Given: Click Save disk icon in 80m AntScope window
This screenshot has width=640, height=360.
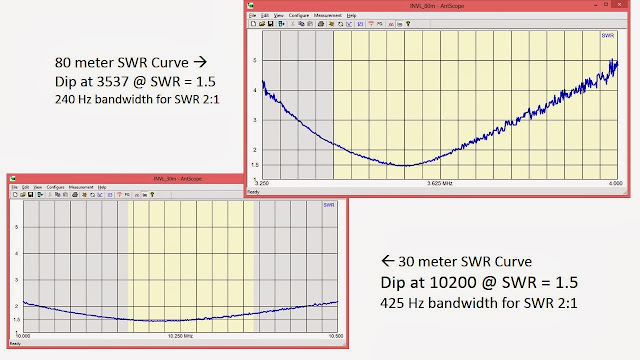Looking at the screenshot, I should (271, 24).
